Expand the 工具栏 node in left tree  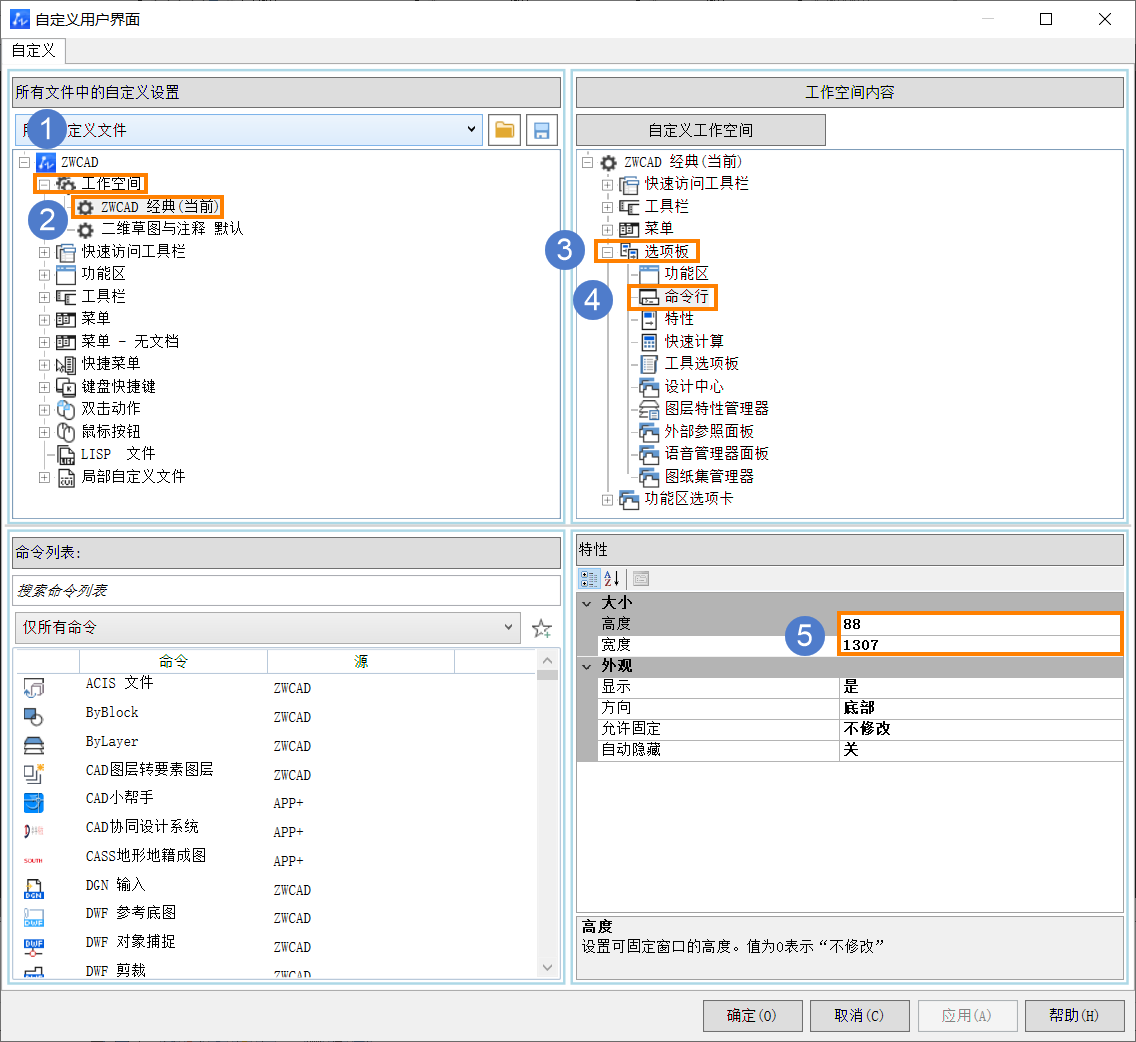click(44, 297)
